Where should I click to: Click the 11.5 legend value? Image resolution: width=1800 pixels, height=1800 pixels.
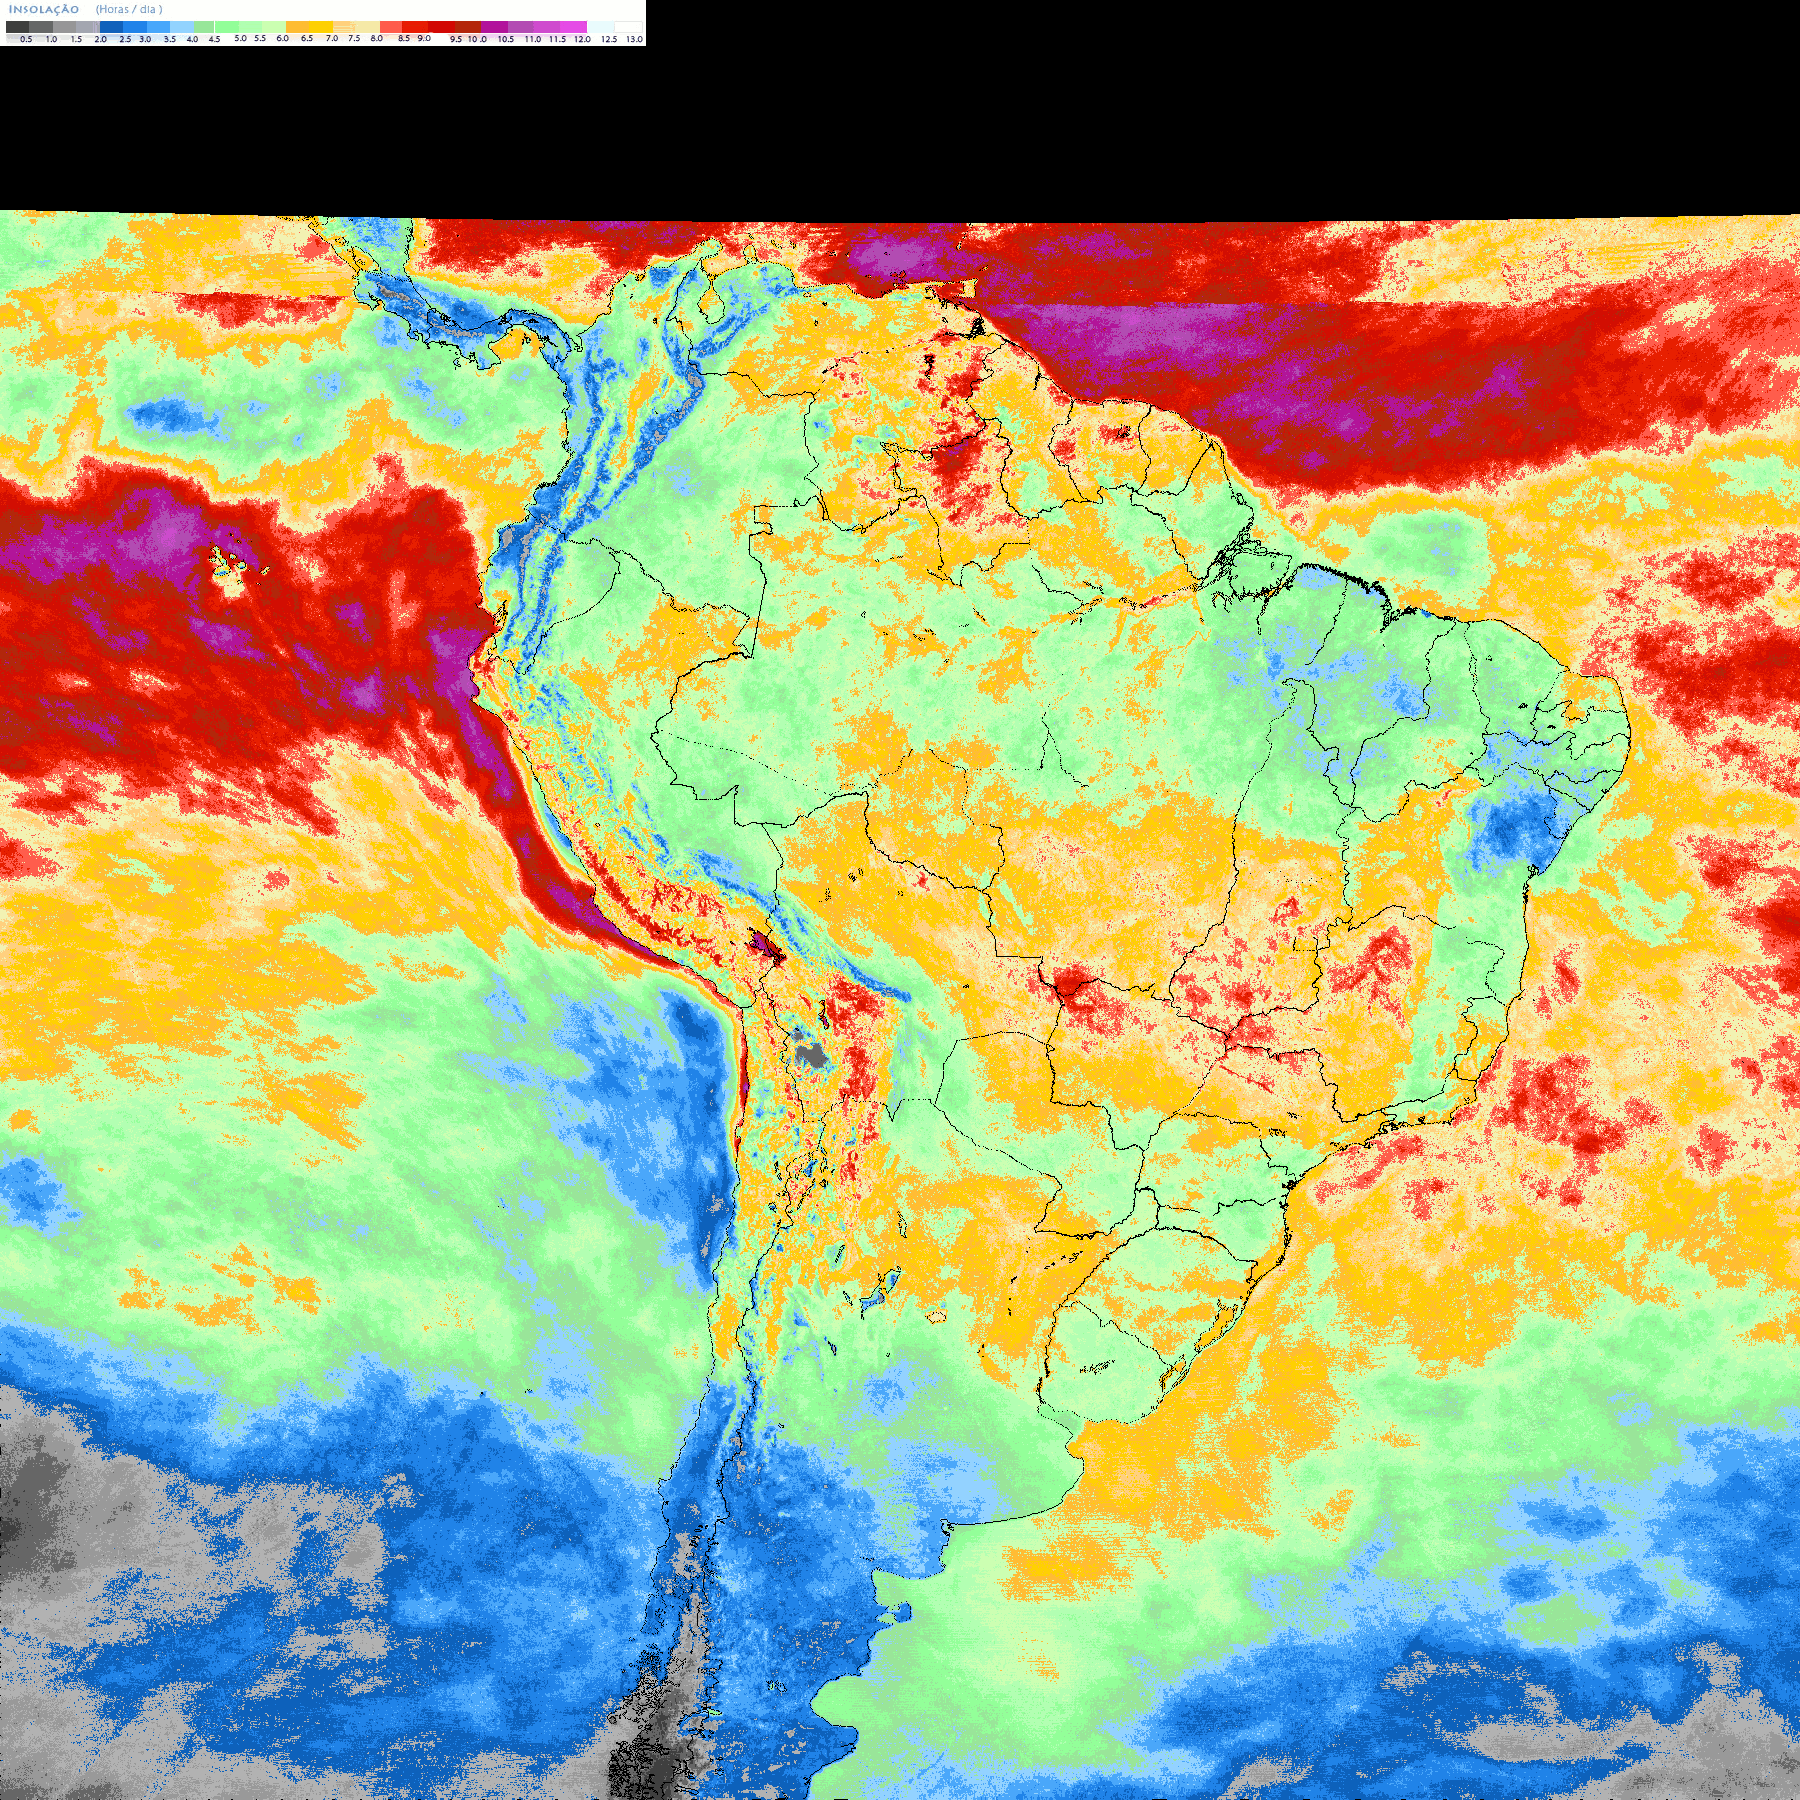click(557, 39)
